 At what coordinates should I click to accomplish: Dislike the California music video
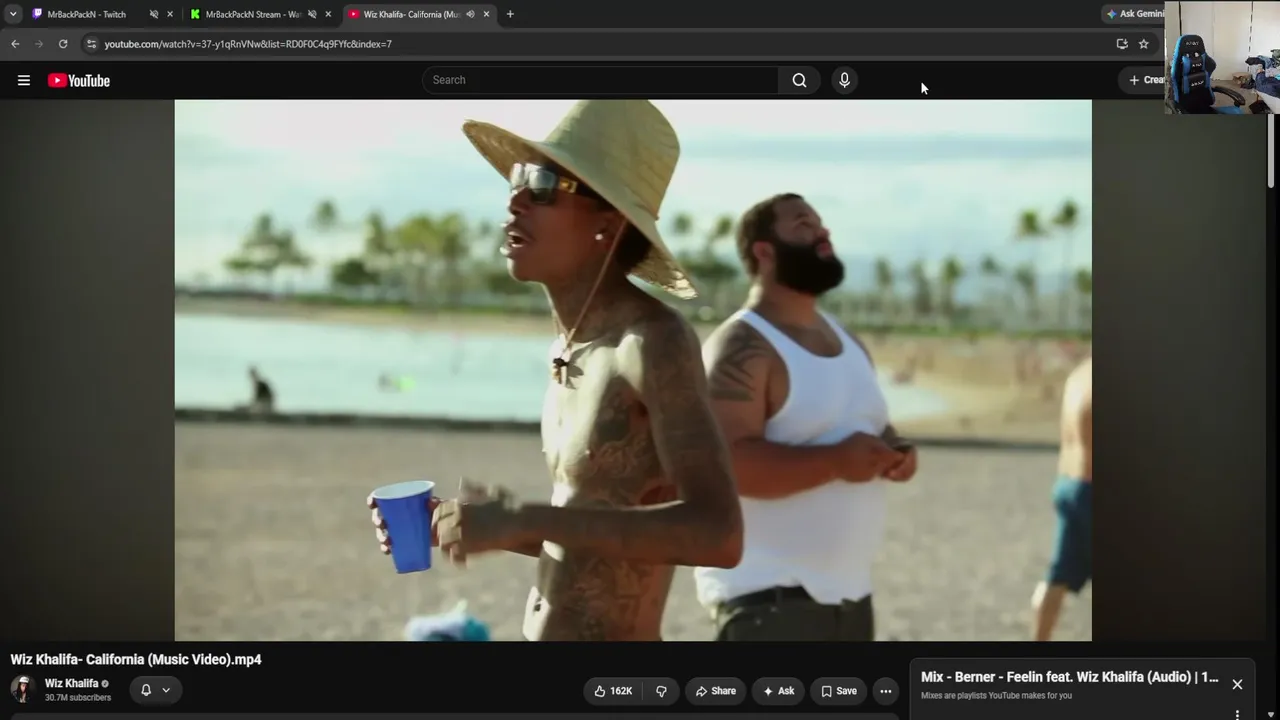pyautogui.click(x=661, y=691)
